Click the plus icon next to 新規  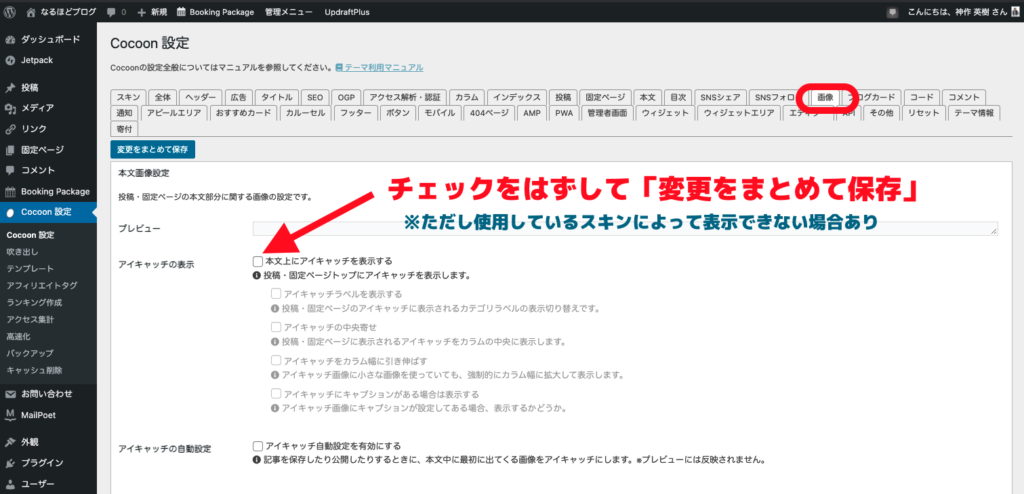(x=141, y=12)
